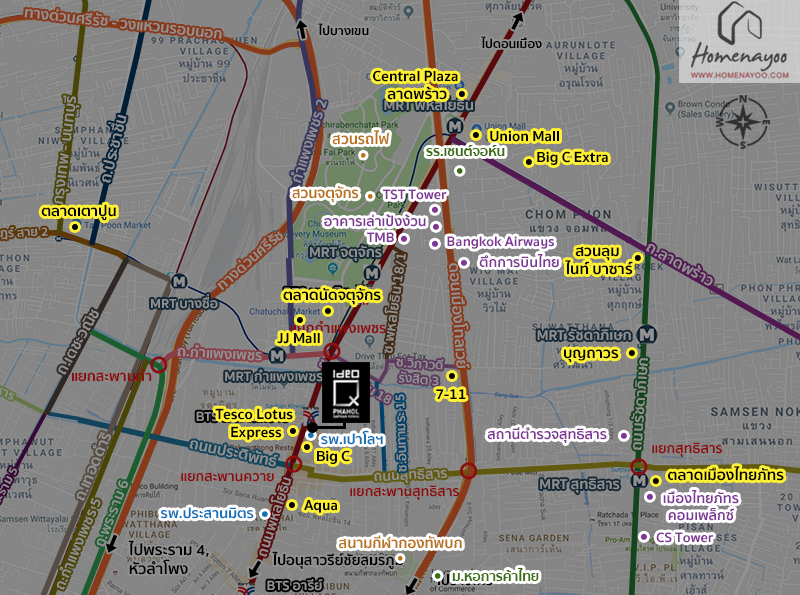Click the "BTS อารีย์" station label
The height and width of the screenshot is (595, 800).
pyautogui.click(x=294, y=585)
